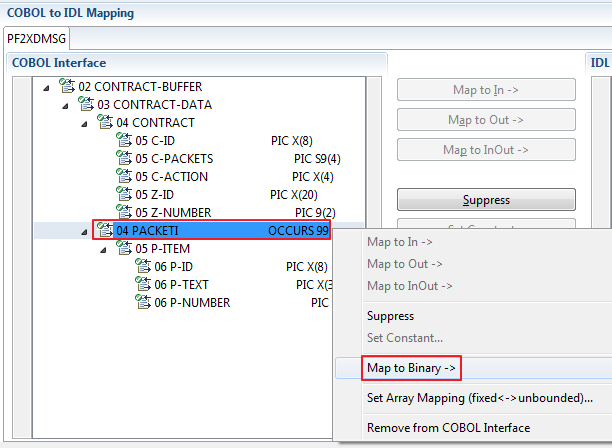Select the 05 C-ID label

click(x=155, y=140)
